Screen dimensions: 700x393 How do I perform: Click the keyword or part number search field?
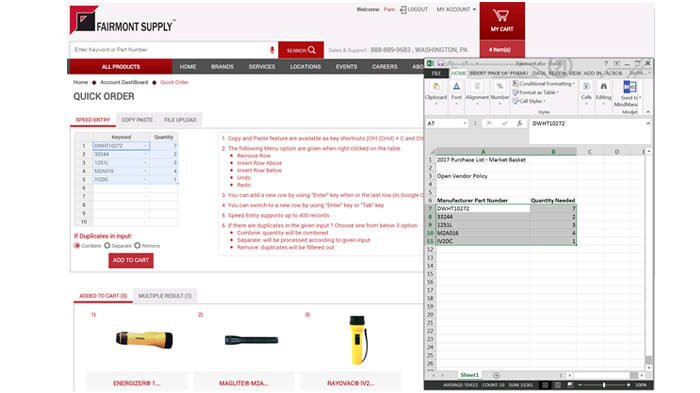point(170,50)
